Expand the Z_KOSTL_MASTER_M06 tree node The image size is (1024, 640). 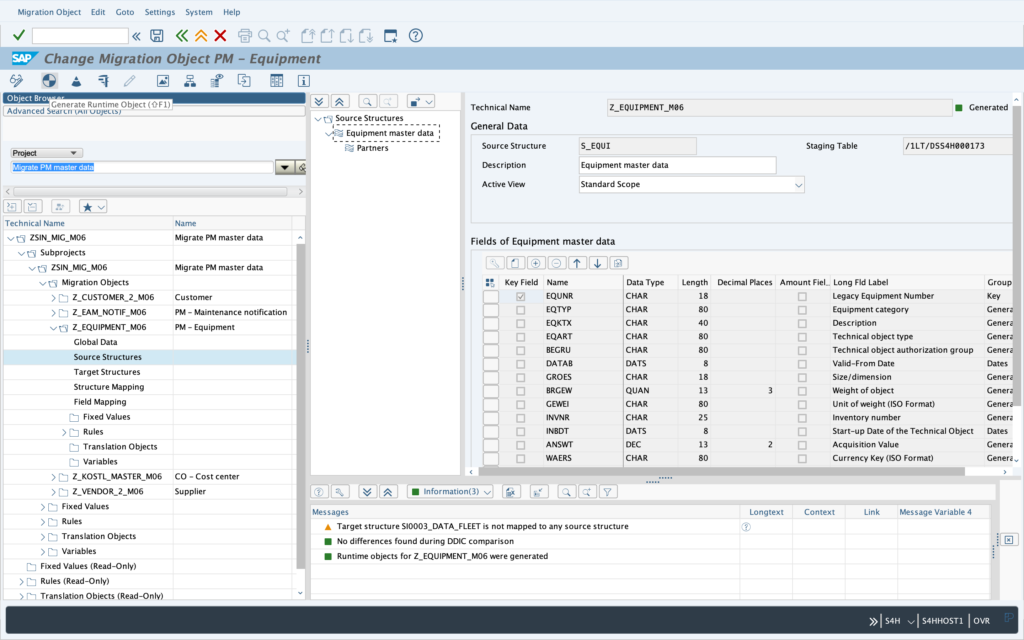(x=54, y=477)
